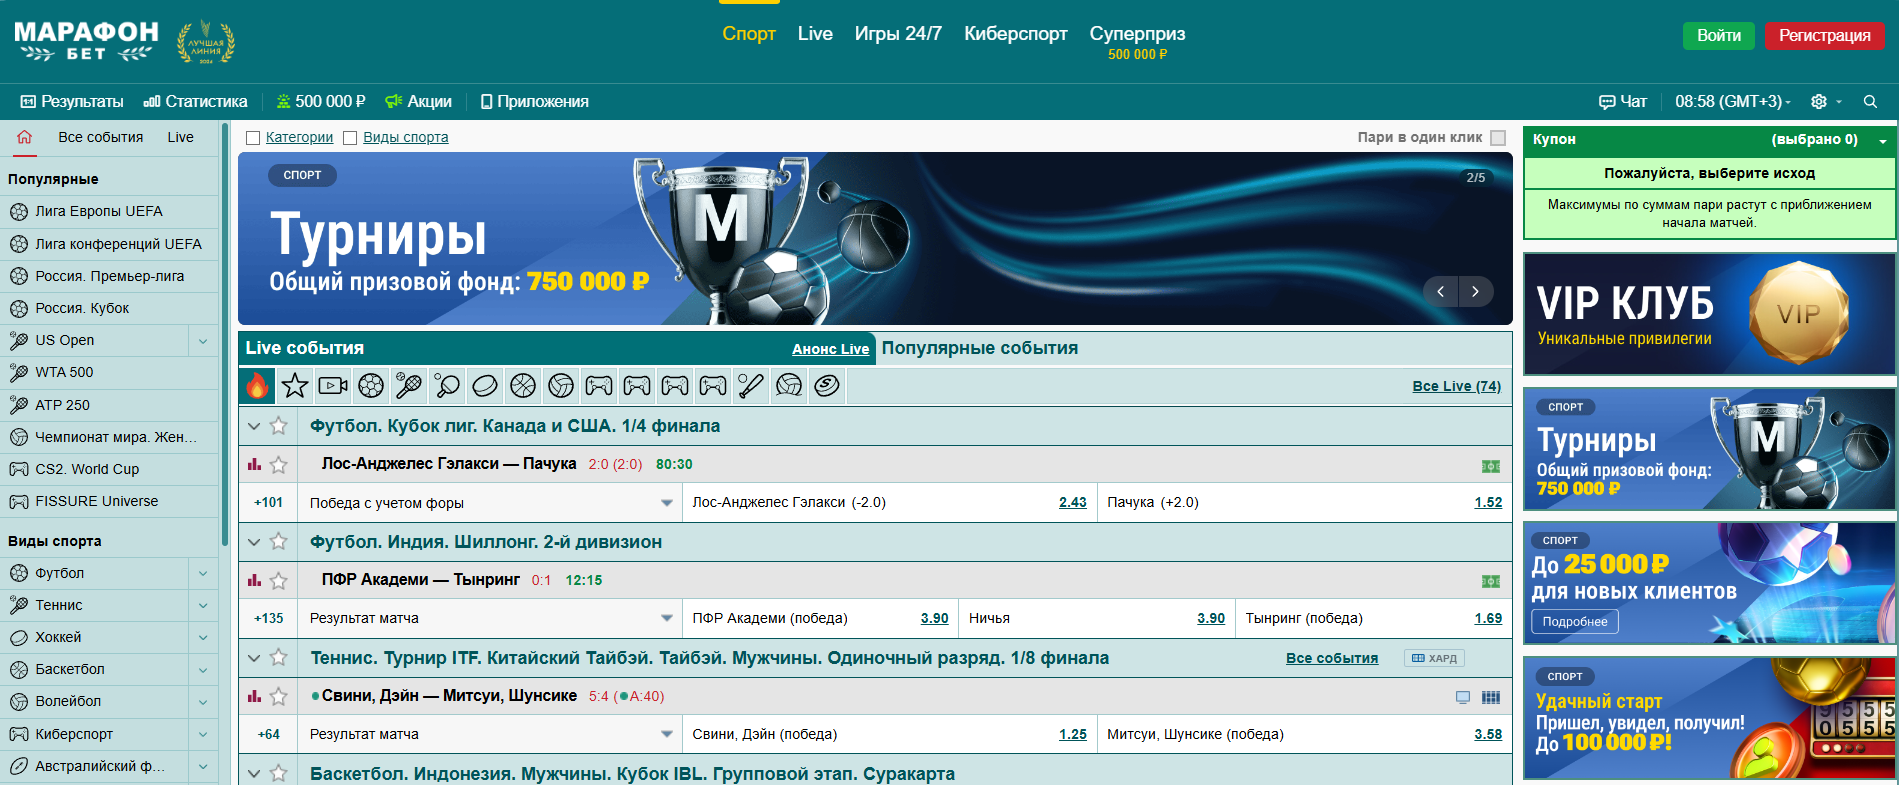Viewport: 1899px width, 785px height.
Task: Open Киберспорт in the top menu
Action: click(1015, 34)
